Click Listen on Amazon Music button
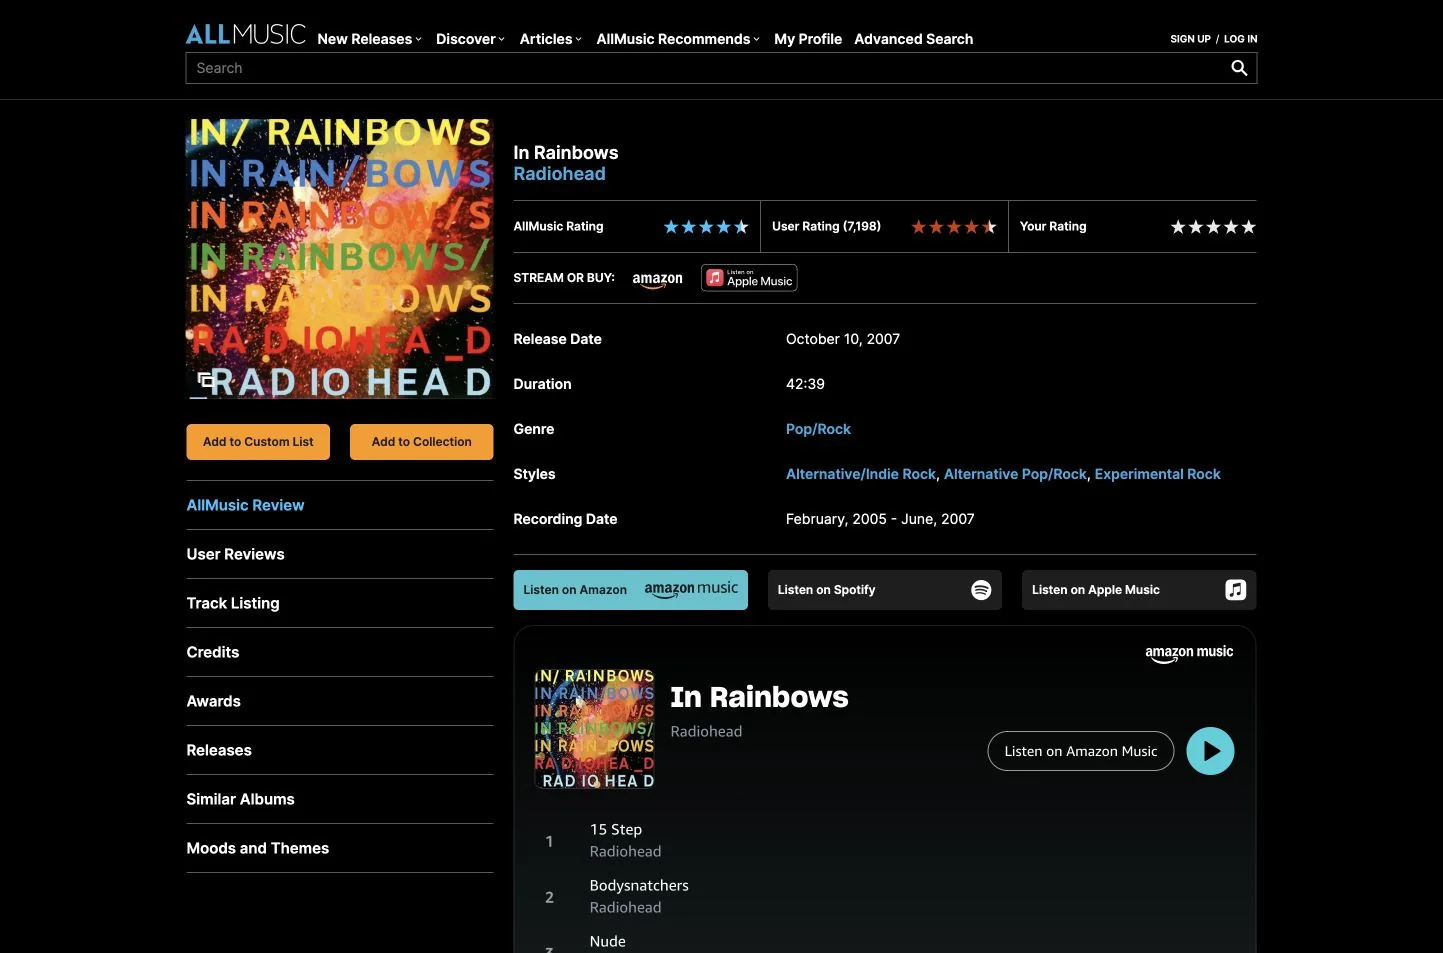The height and width of the screenshot is (953, 1443). click(1080, 751)
